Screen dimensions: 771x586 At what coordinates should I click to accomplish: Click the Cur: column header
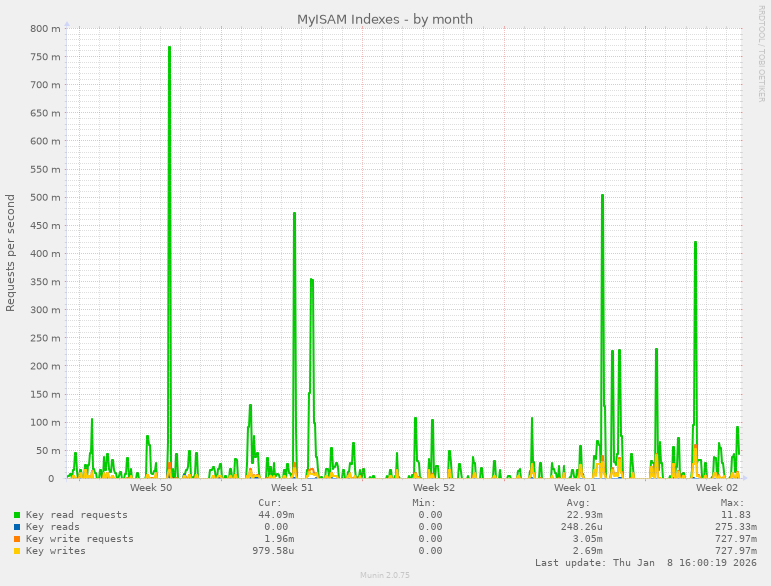click(270, 503)
